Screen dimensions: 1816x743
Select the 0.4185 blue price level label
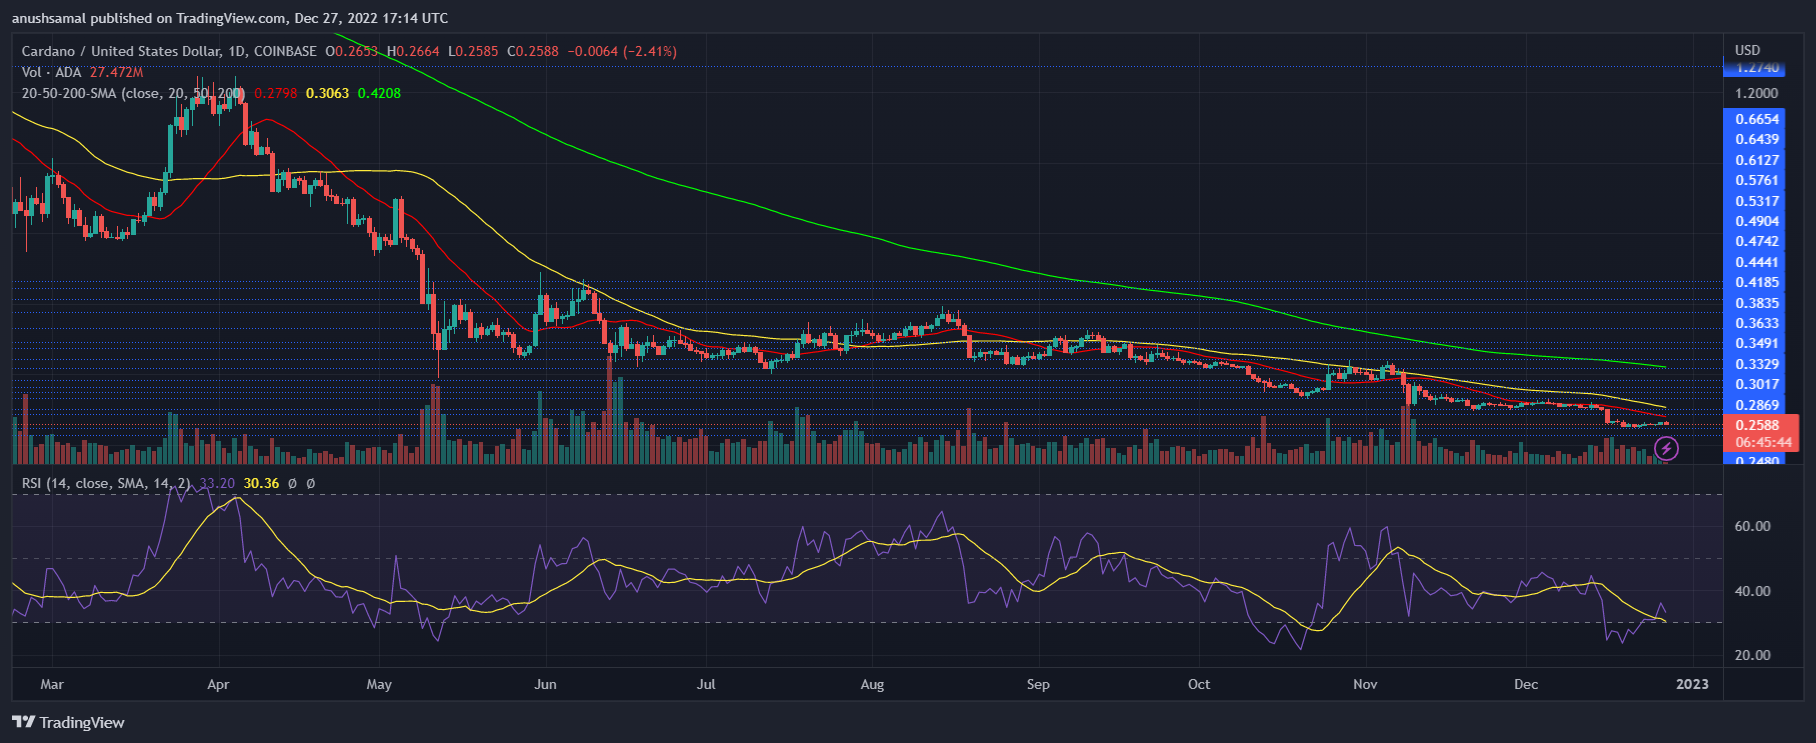pos(1757,283)
